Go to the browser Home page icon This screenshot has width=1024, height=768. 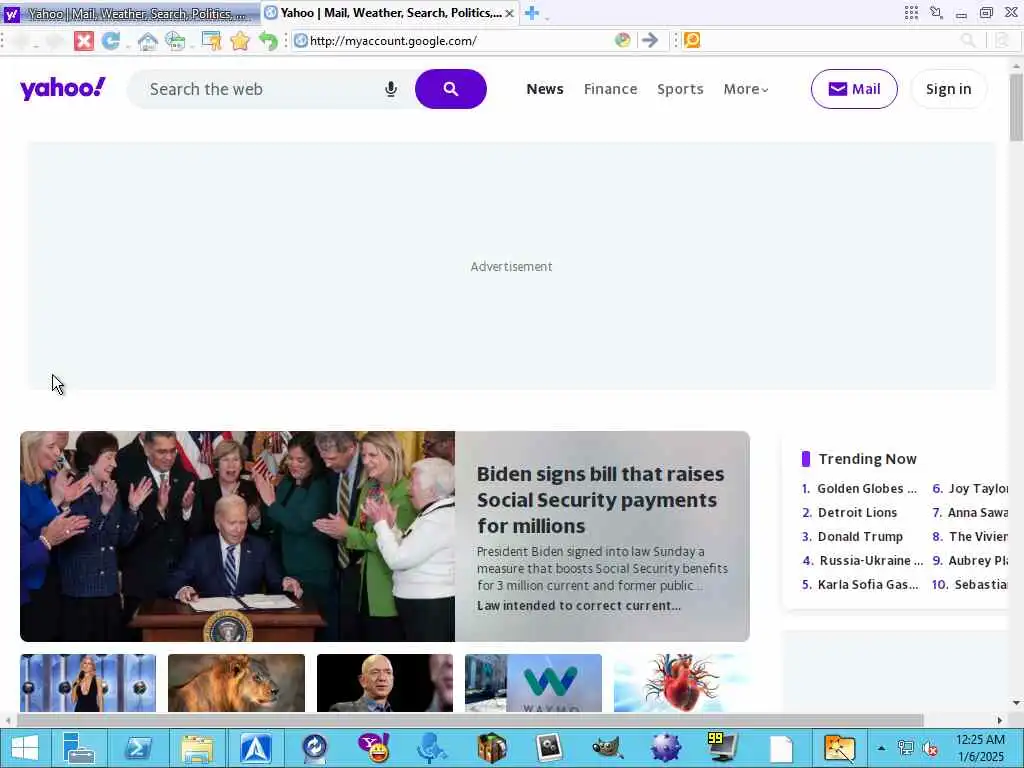click(148, 41)
